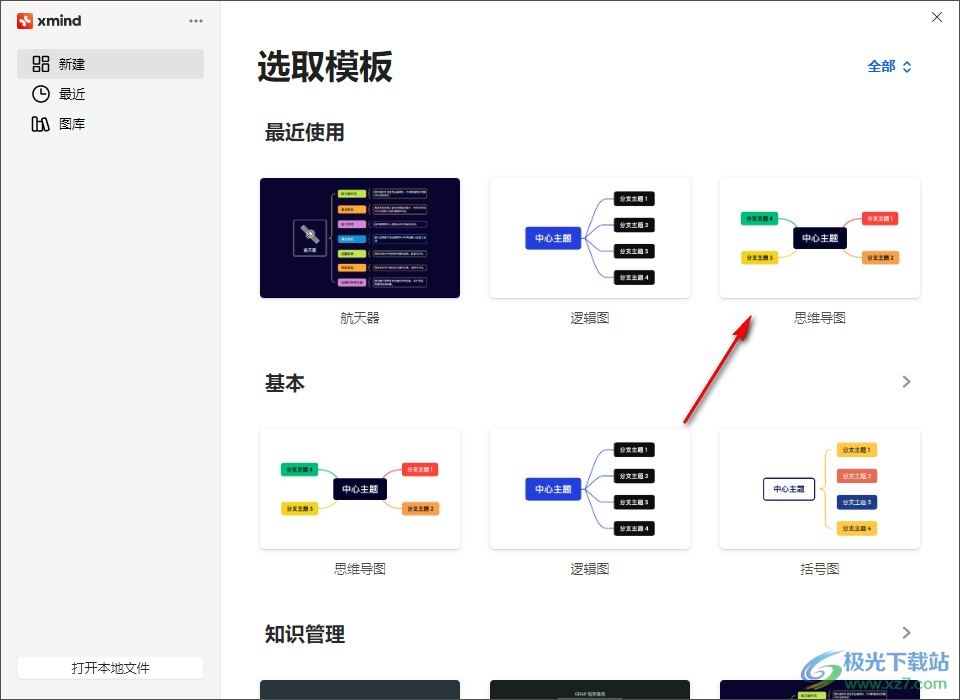
Task: Choose the 逻辑图 template under 基本
Action: (x=590, y=489)
